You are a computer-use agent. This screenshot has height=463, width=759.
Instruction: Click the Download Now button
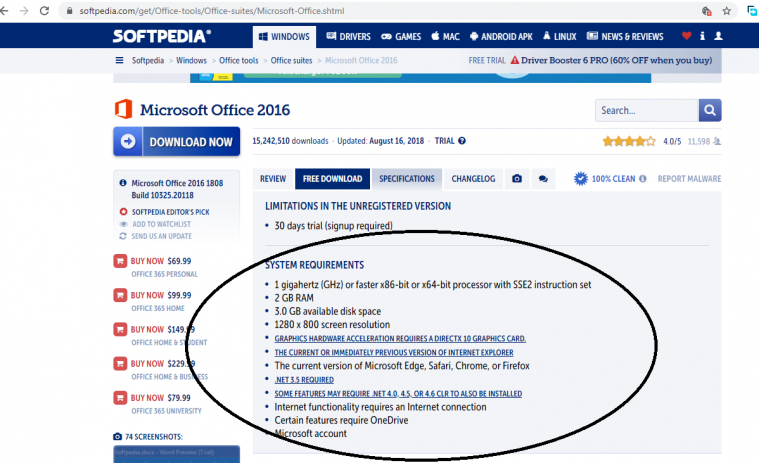(x=177, y=142)
